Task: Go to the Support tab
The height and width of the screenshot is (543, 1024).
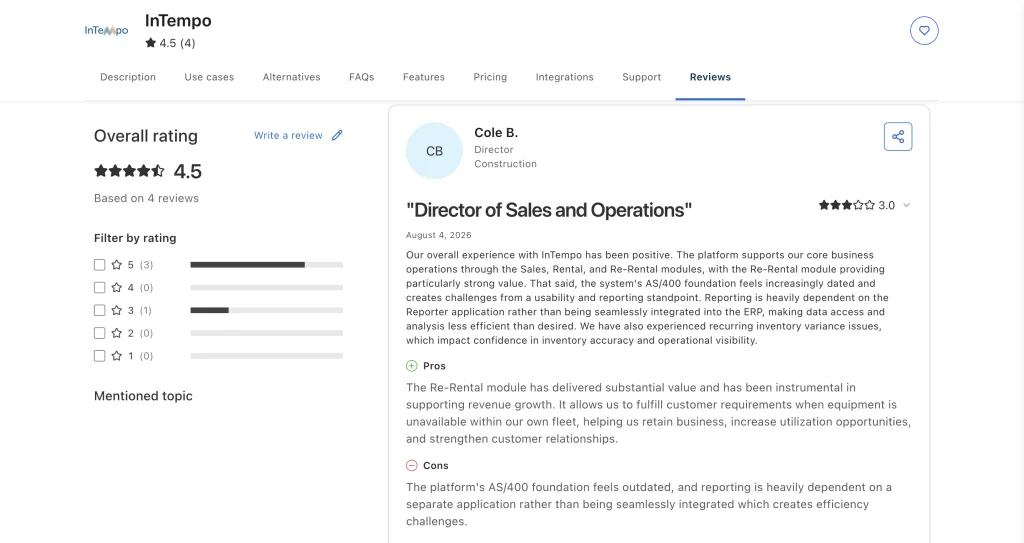Action: pyautogui.click(x=642, y=77)
